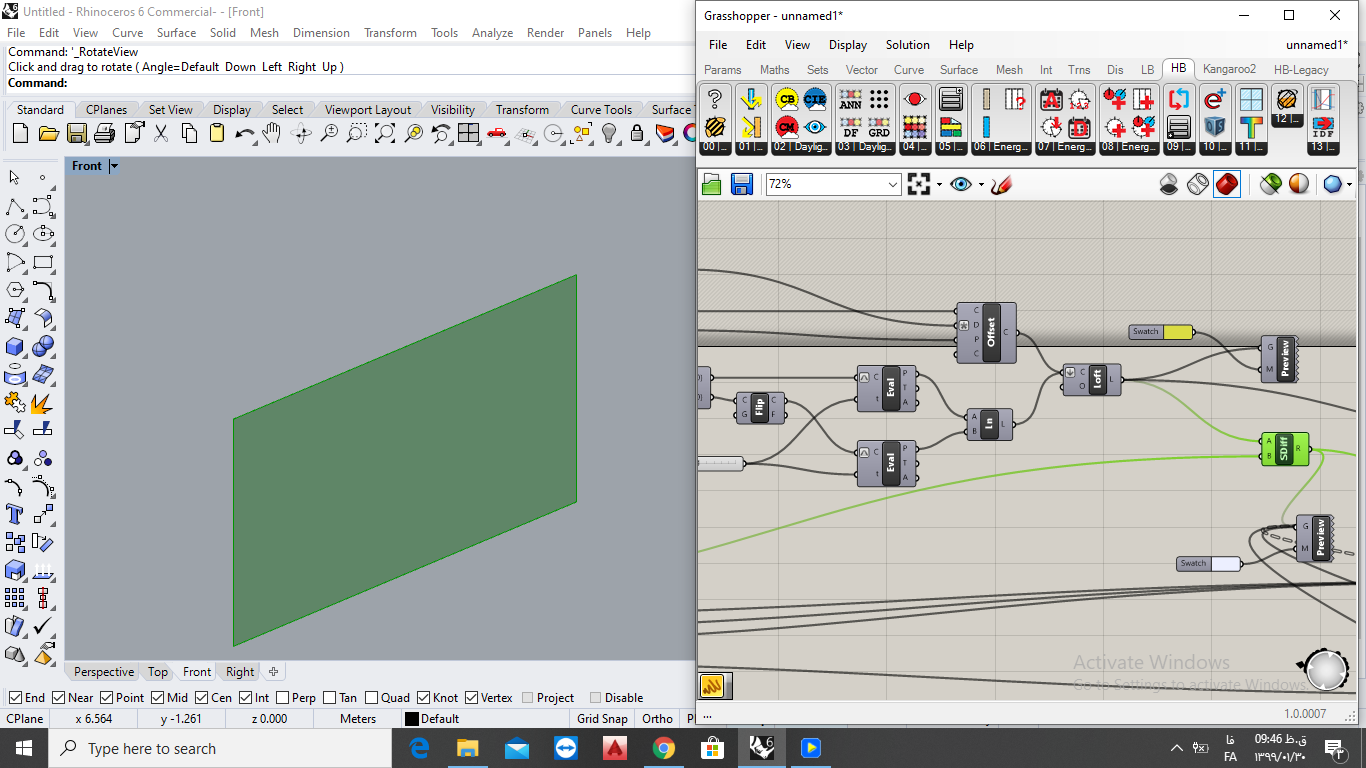Open the unnamed1* document dropdown in Grasshopper
Viewport: 1366px width, 768px height.
coord(1317,45)
